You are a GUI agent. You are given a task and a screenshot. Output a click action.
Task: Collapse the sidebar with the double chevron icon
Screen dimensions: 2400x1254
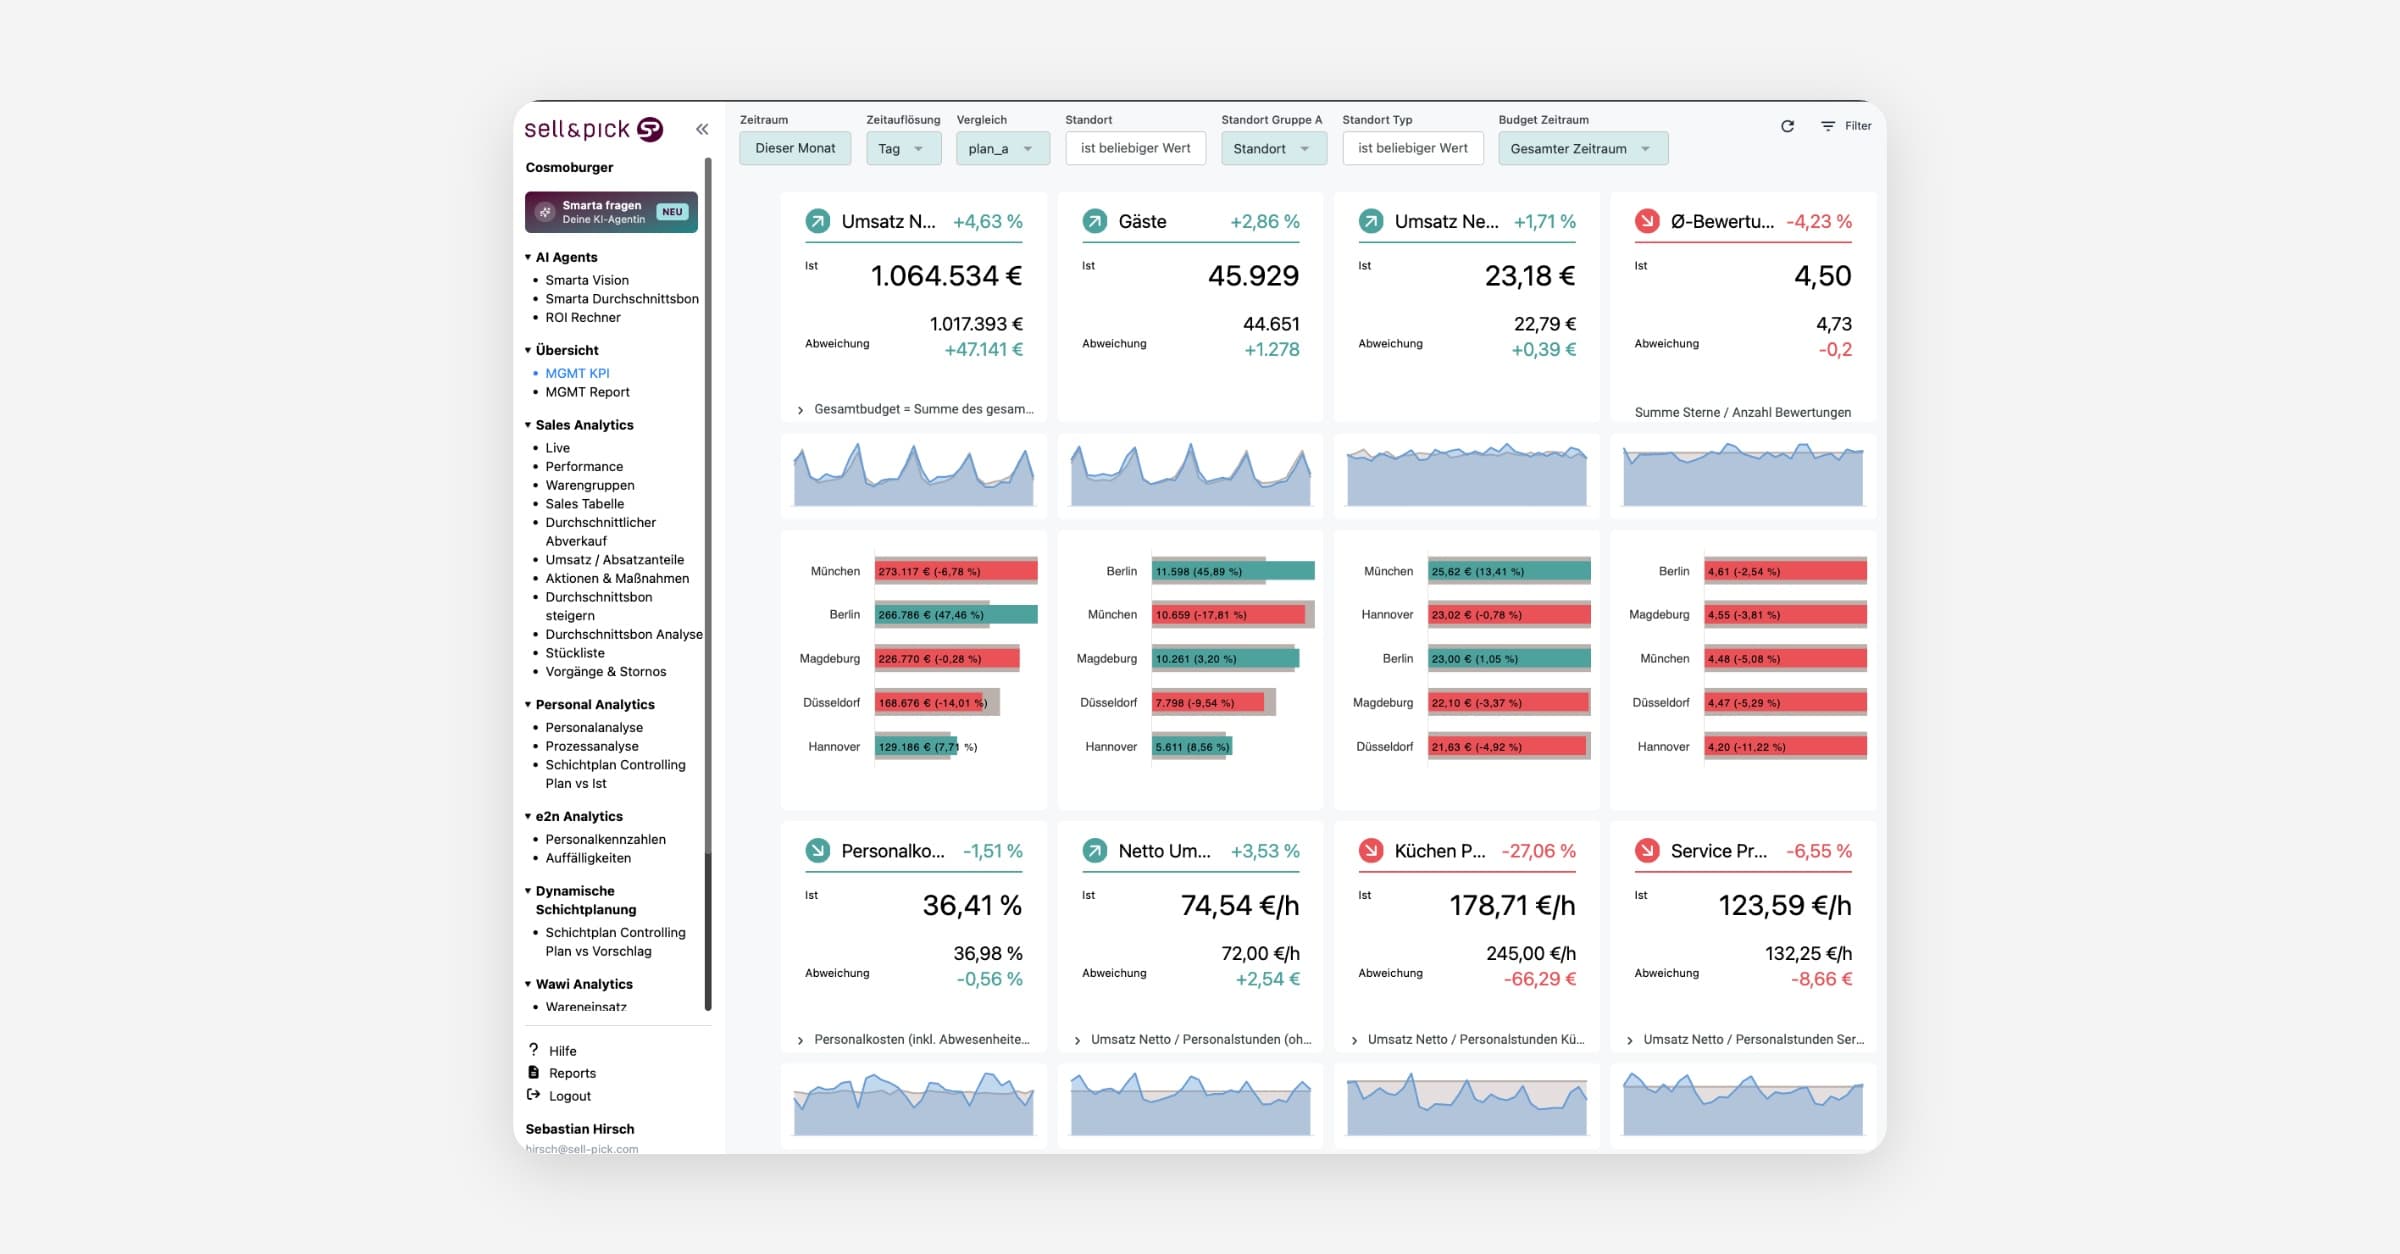[702, 129]
